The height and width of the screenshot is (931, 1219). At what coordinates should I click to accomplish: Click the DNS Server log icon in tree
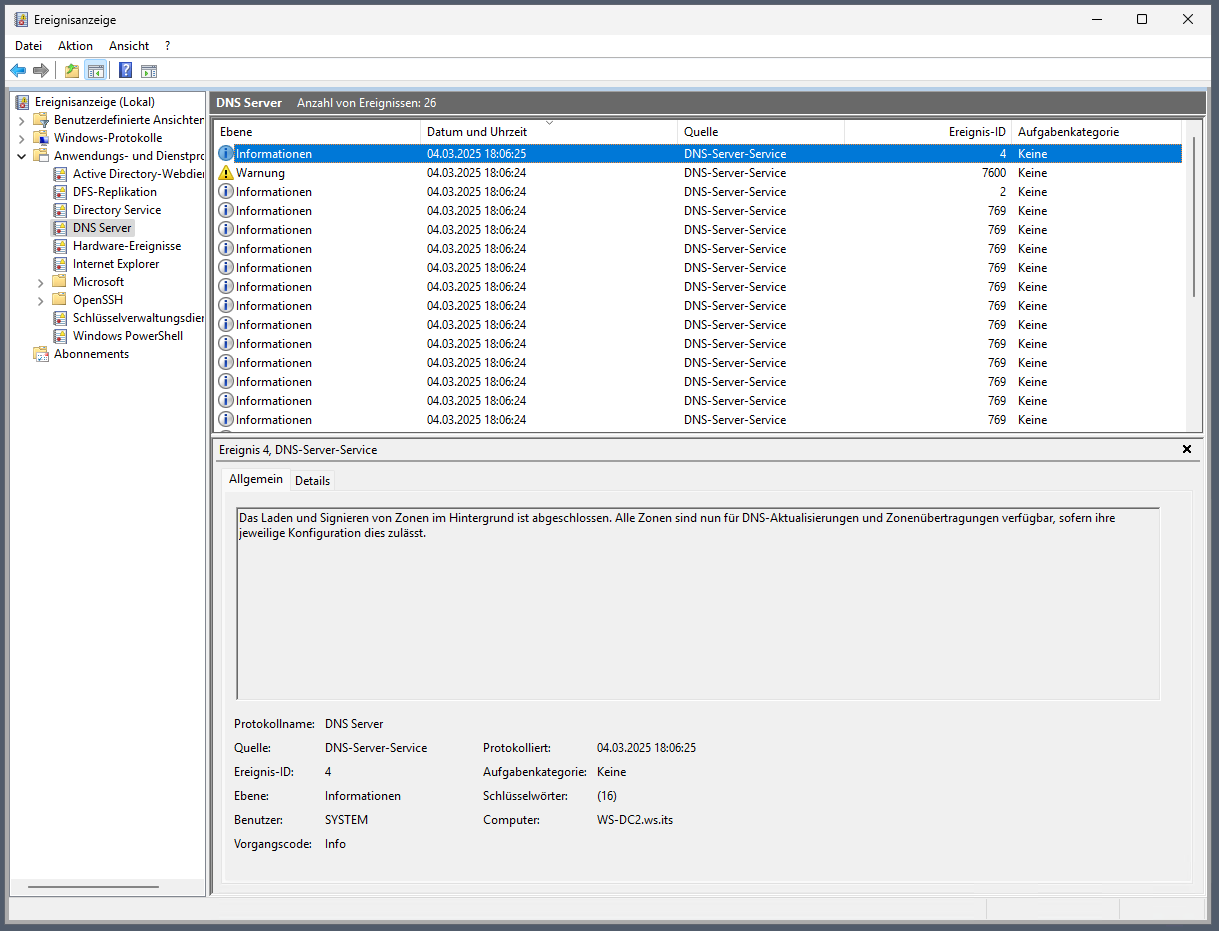pos(60,228)
